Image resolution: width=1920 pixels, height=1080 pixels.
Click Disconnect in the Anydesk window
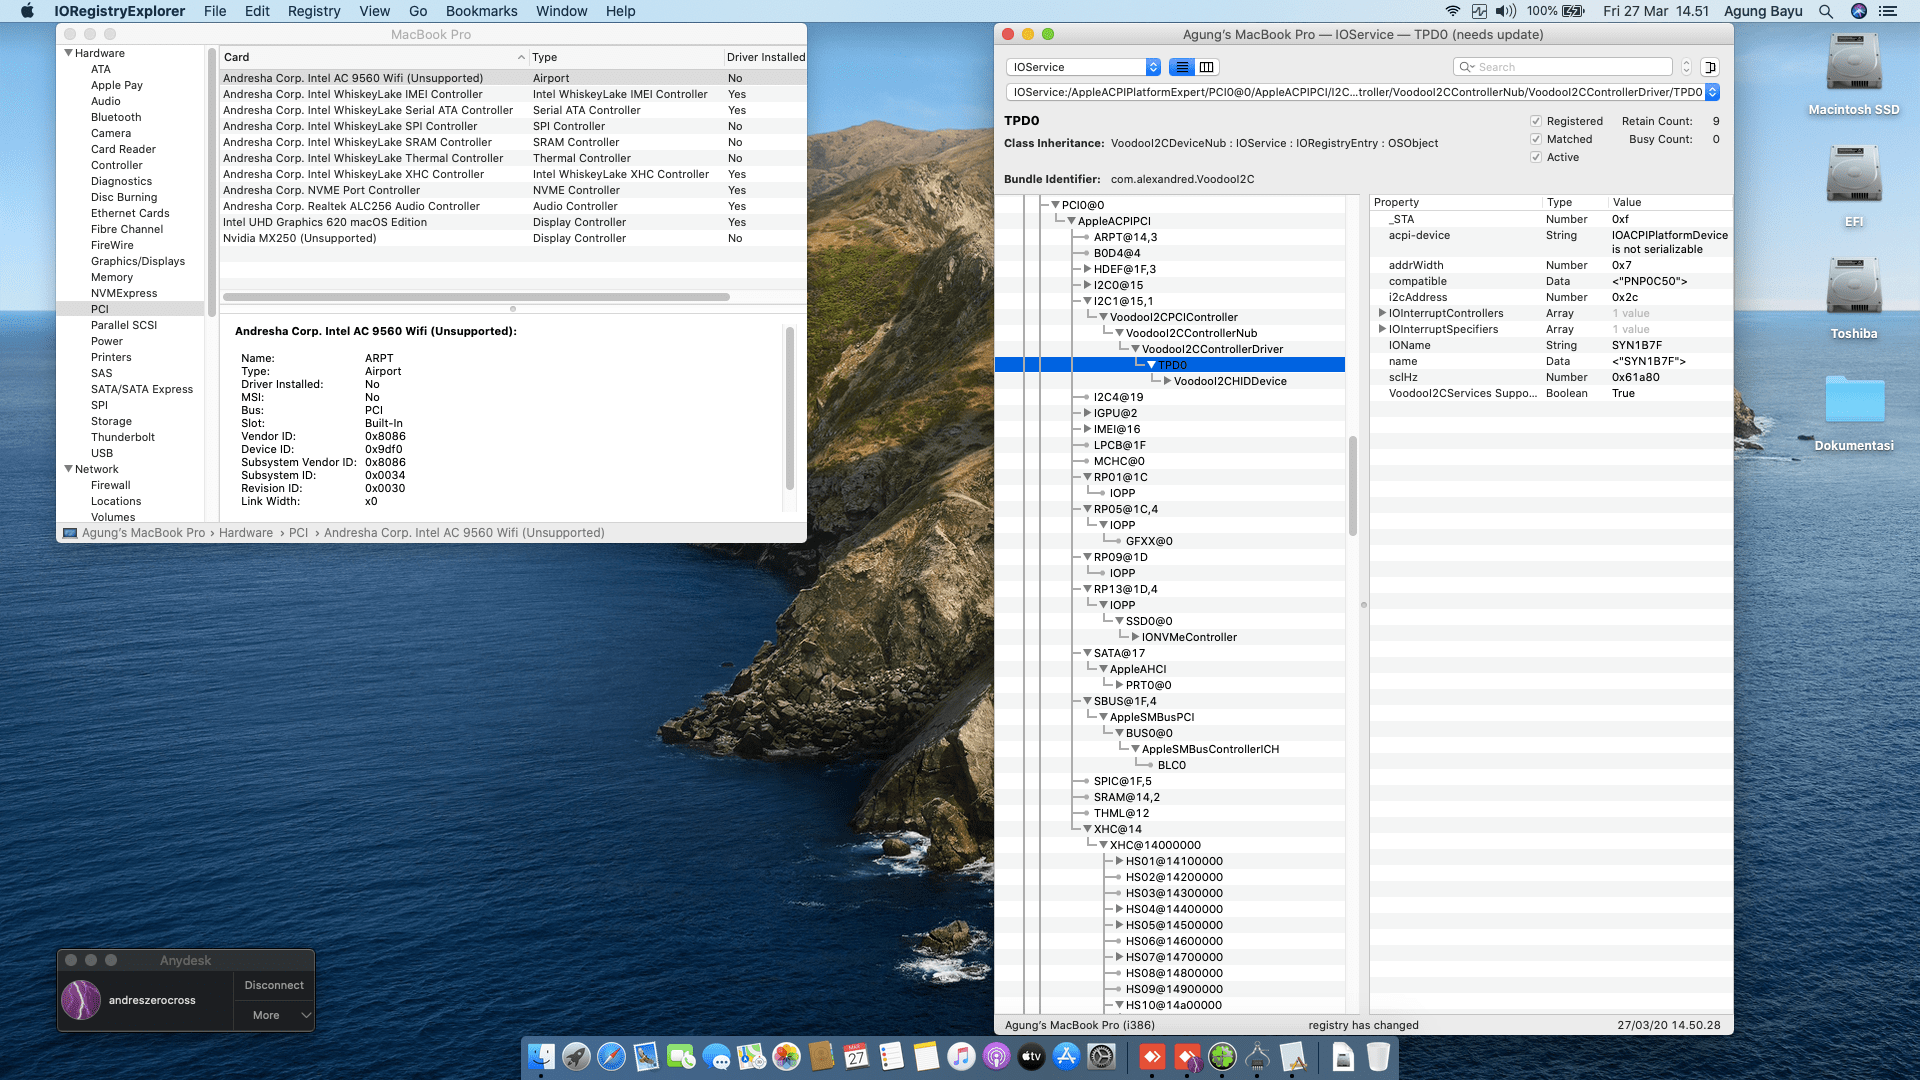[x=273, y=985]
